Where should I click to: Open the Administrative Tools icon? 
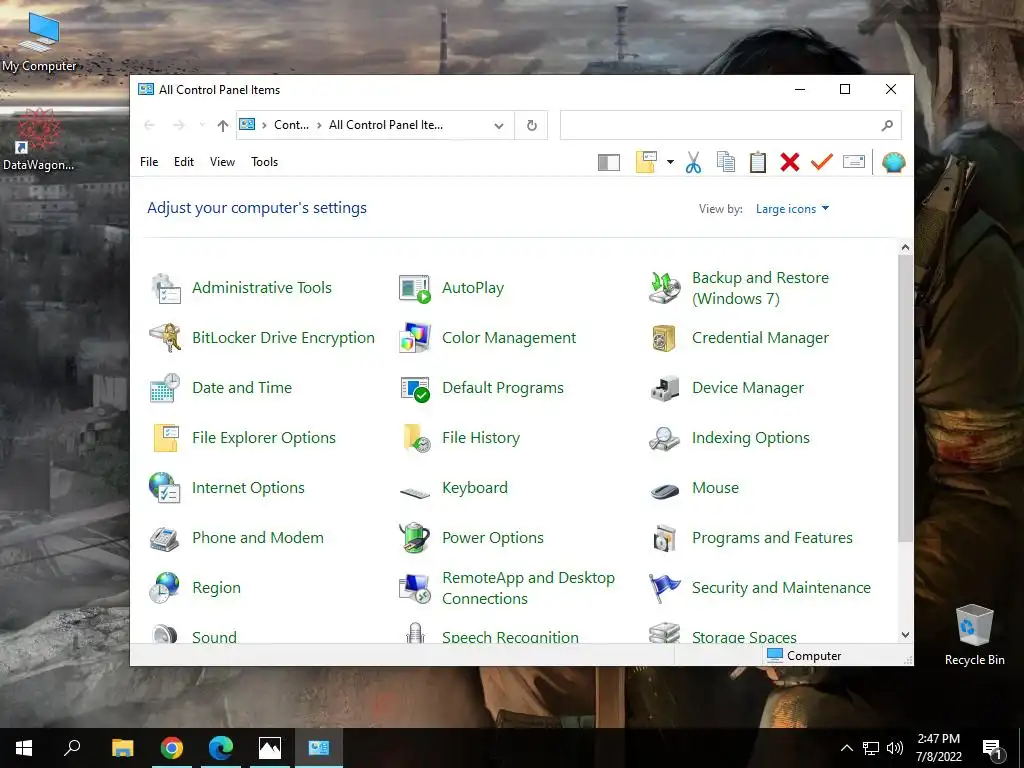click(166, 288)
